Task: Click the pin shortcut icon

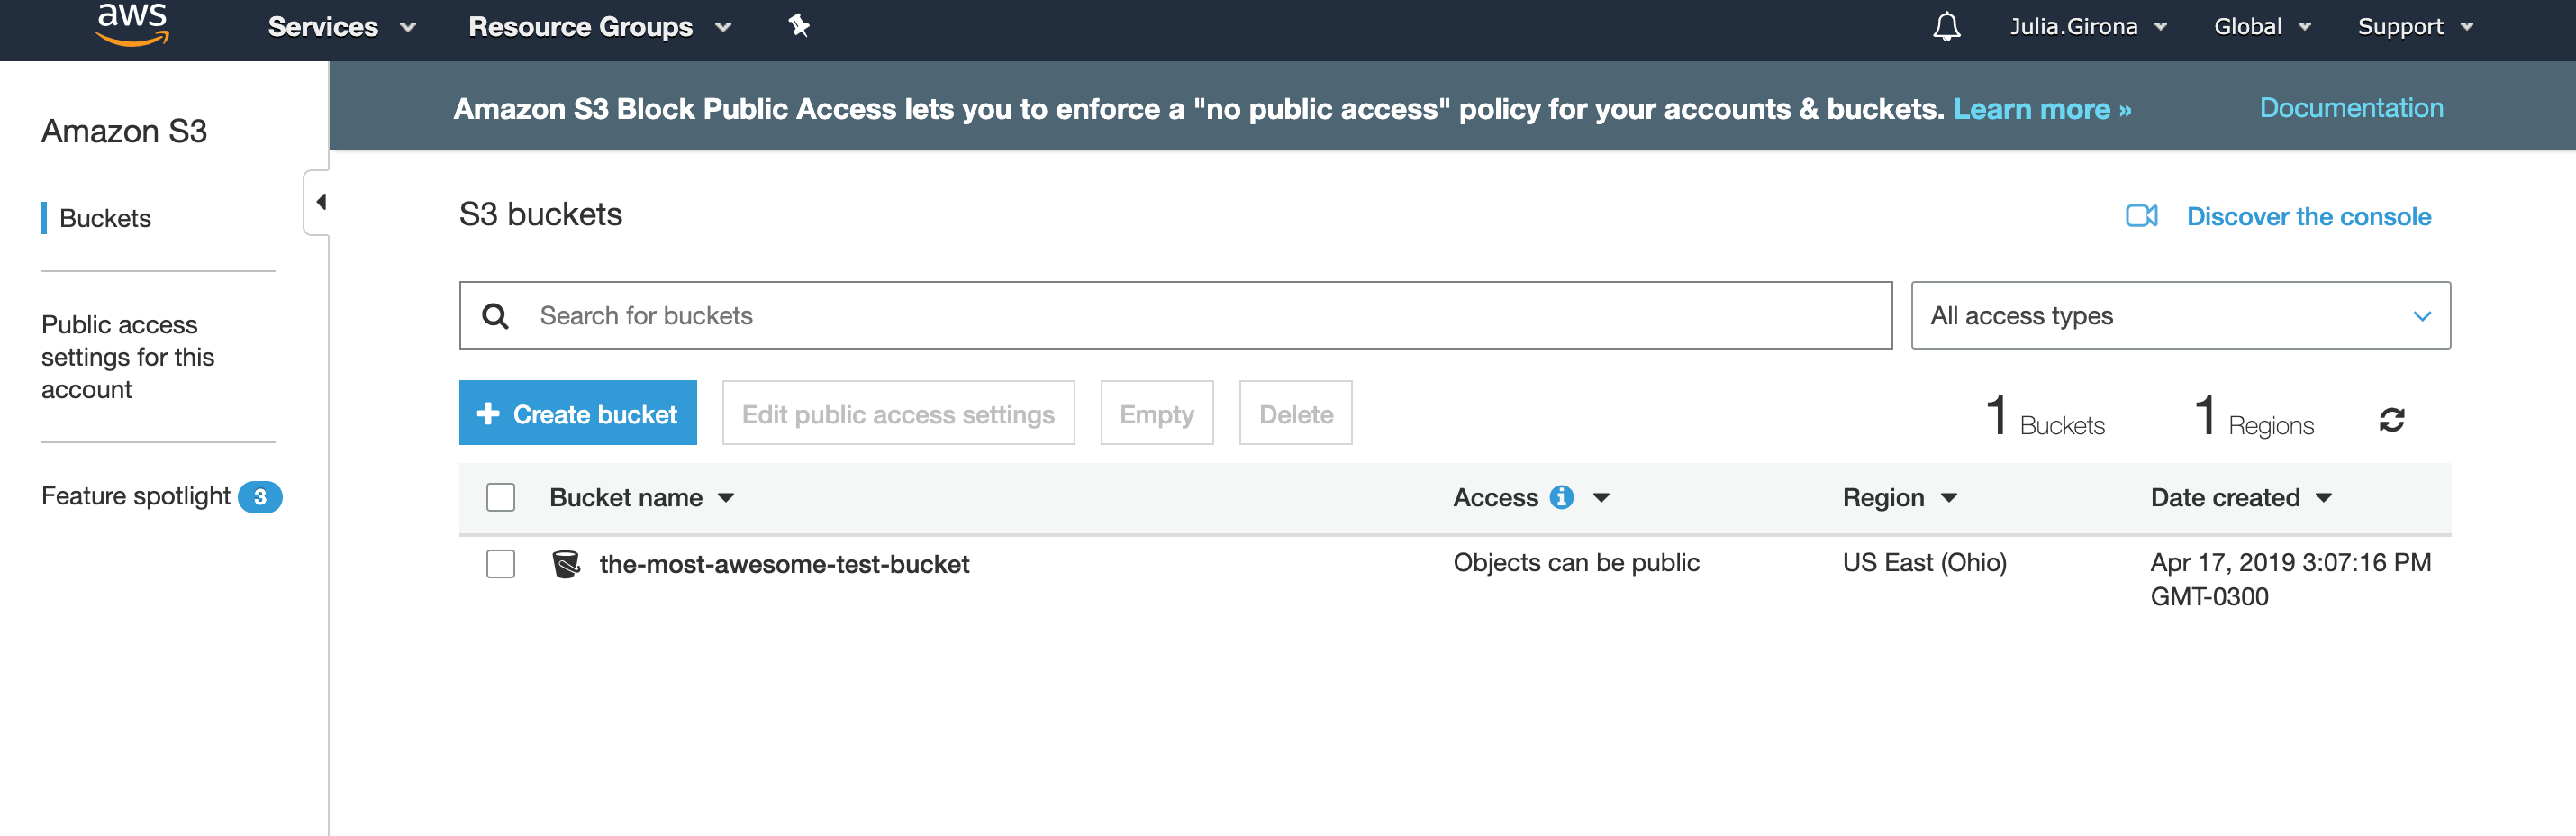Action: point(798,26)
